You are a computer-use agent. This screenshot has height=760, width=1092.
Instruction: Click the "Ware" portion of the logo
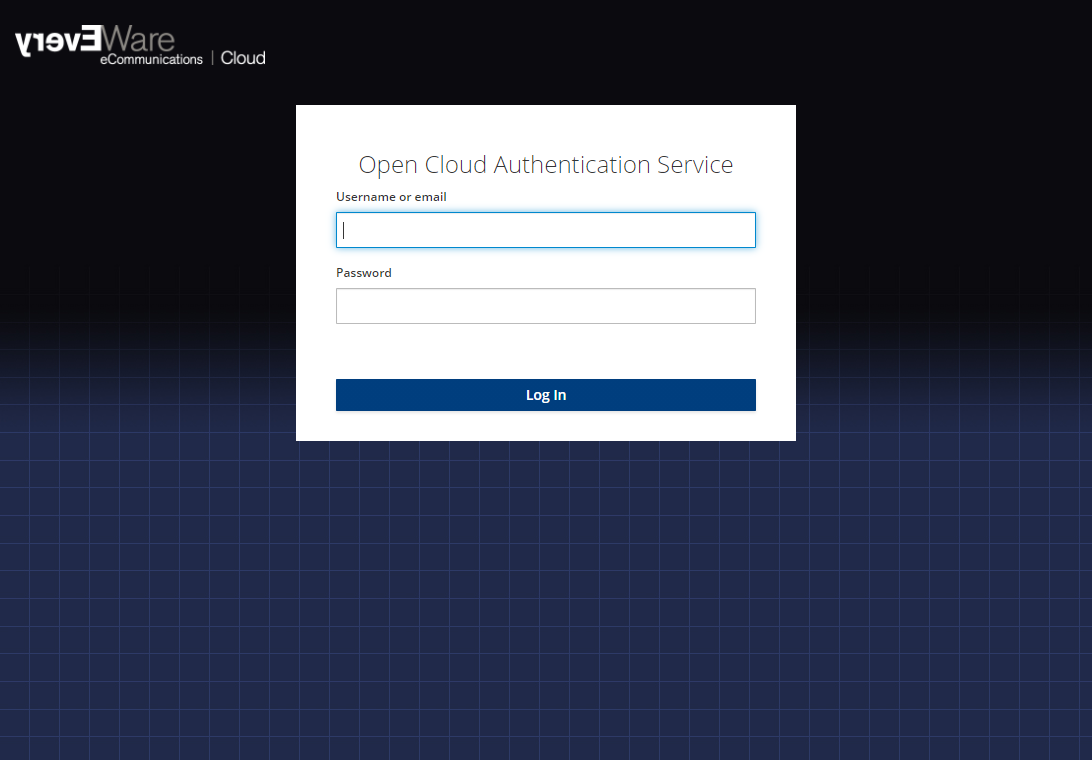(x=138, y=40)
